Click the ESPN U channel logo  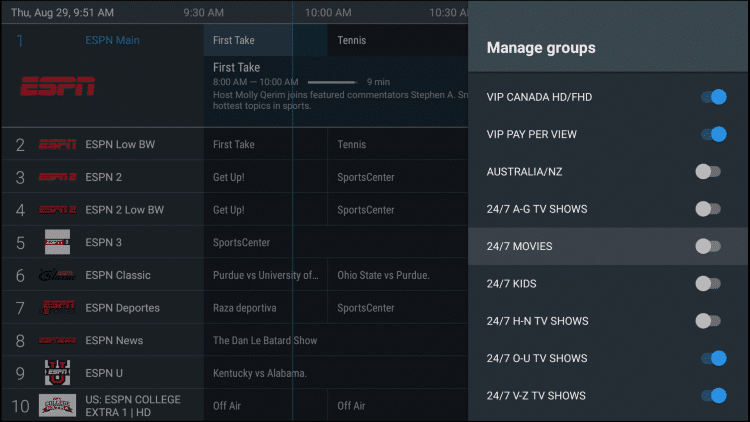click(57, 372)
